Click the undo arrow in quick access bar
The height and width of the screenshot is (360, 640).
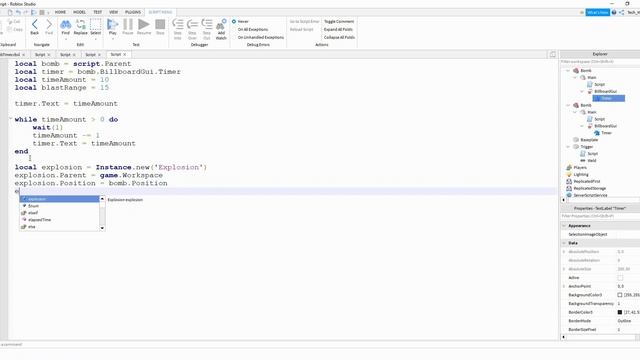coord(18,12)
